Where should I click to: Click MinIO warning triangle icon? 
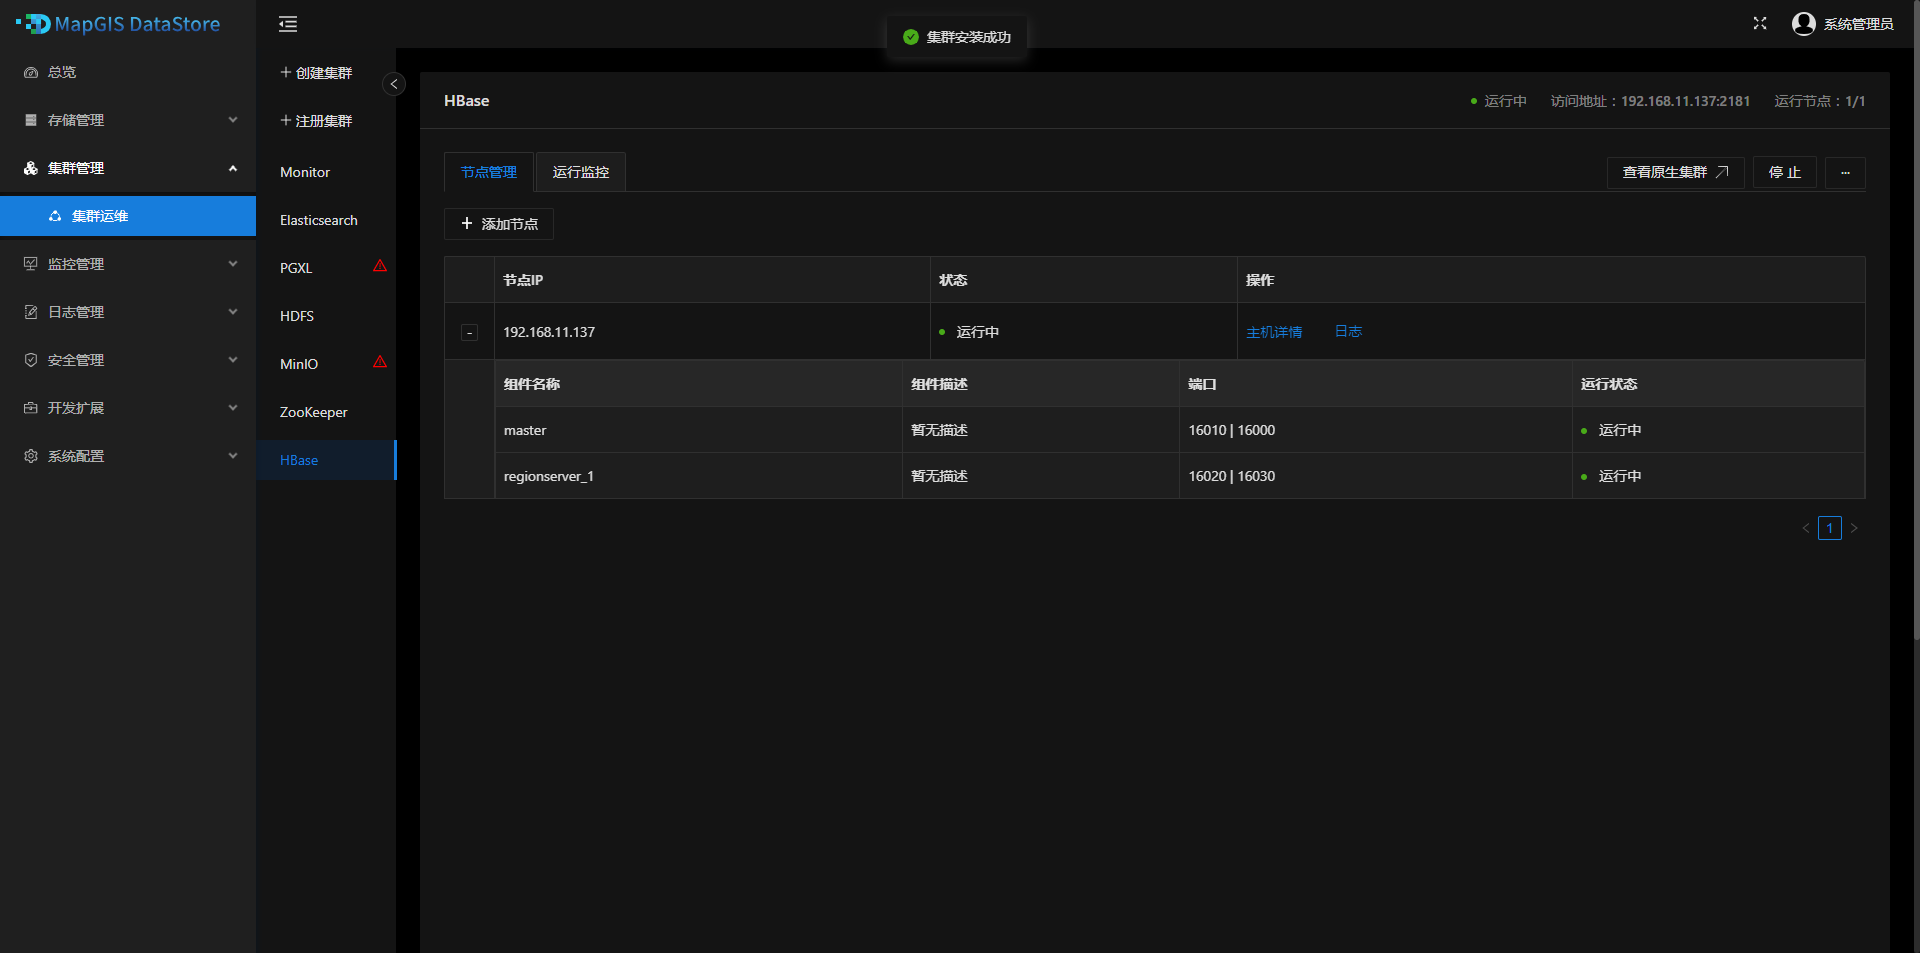click(380, 362)
